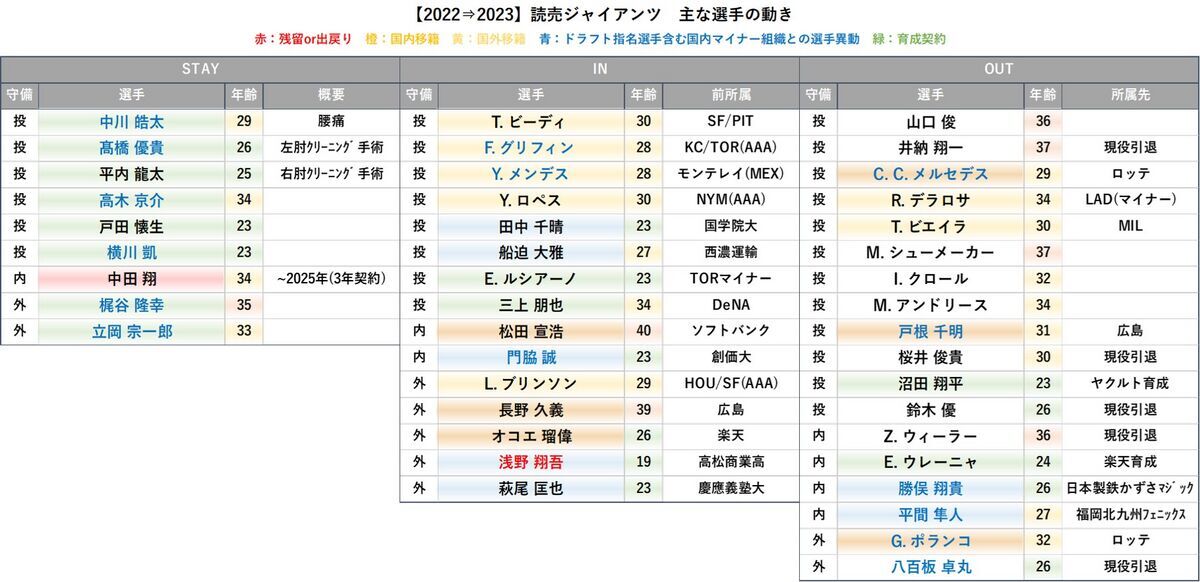Select player 戸根 千明
The image size is (1200, 582).
pyautogui.click(x=930, y=331)
